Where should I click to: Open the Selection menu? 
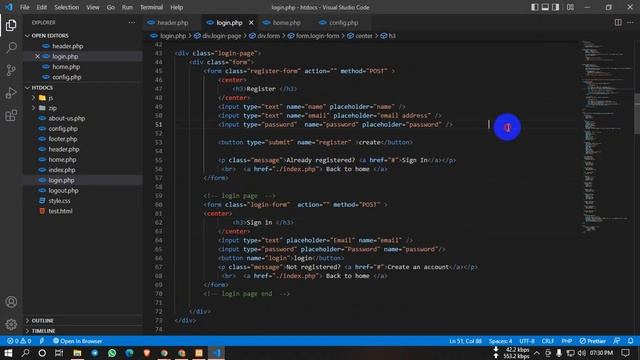[x=67, y=7]
